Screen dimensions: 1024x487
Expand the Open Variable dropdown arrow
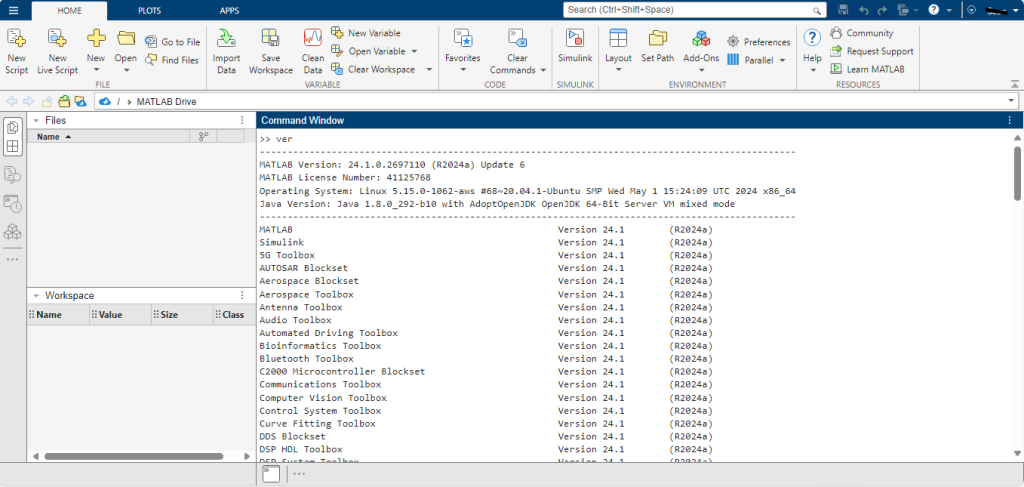414,51
